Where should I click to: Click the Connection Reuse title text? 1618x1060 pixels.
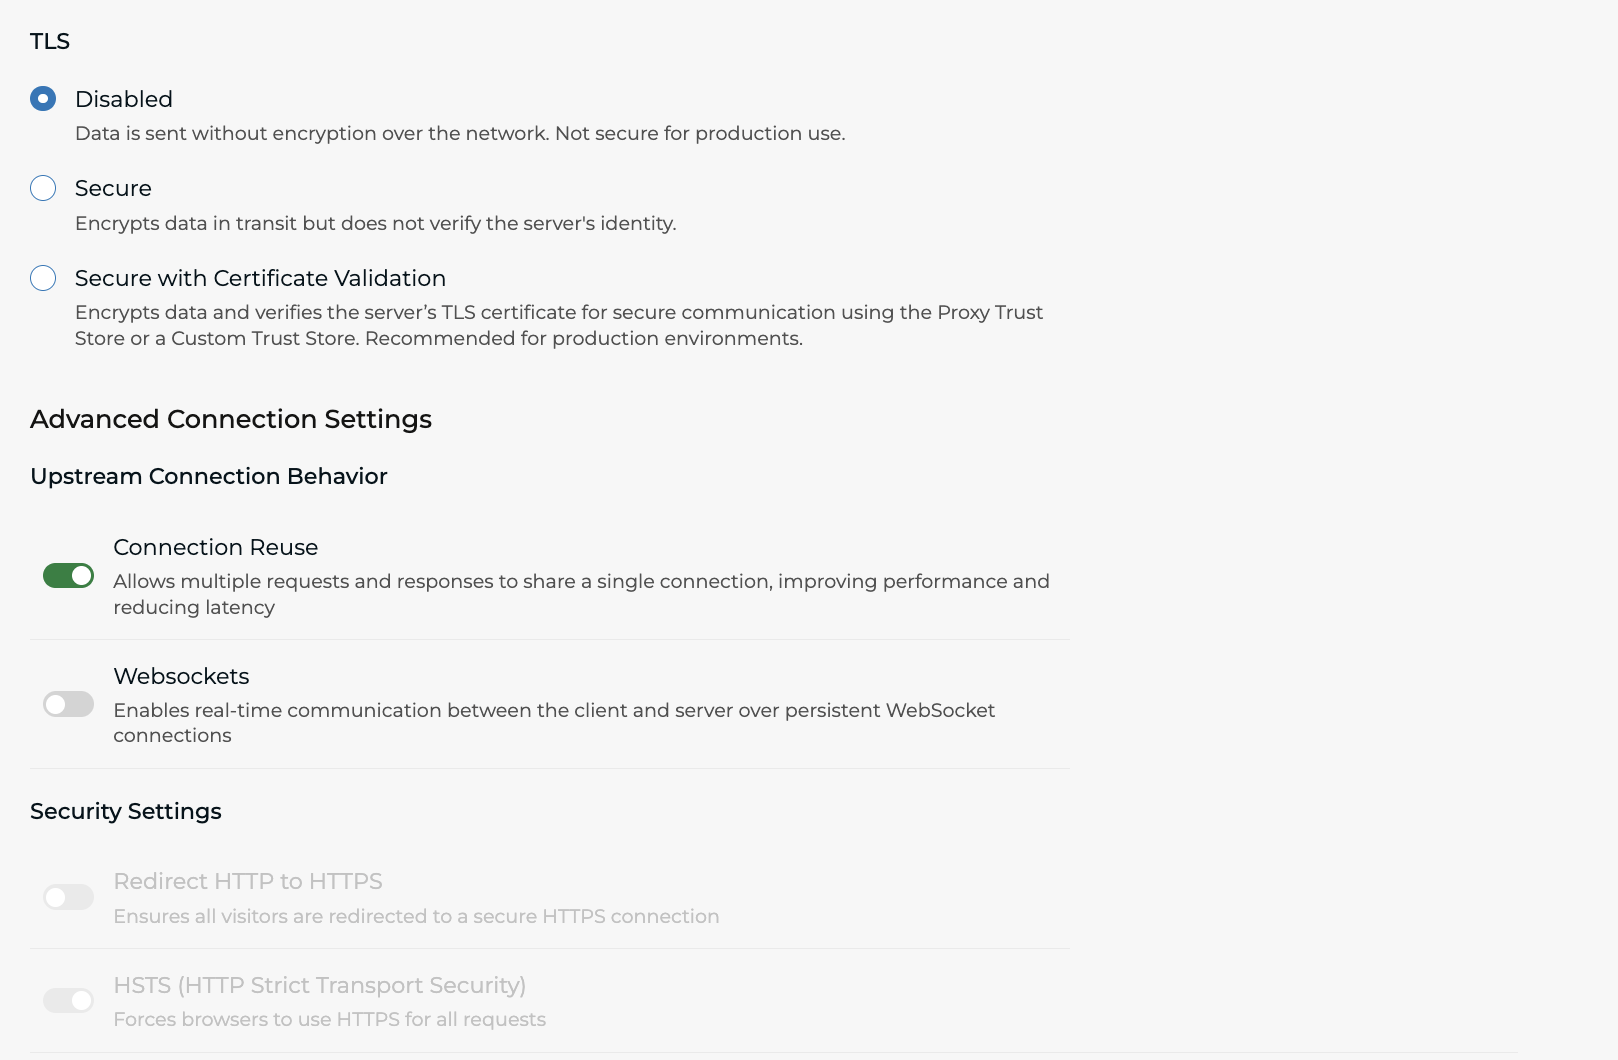[216, 547]
